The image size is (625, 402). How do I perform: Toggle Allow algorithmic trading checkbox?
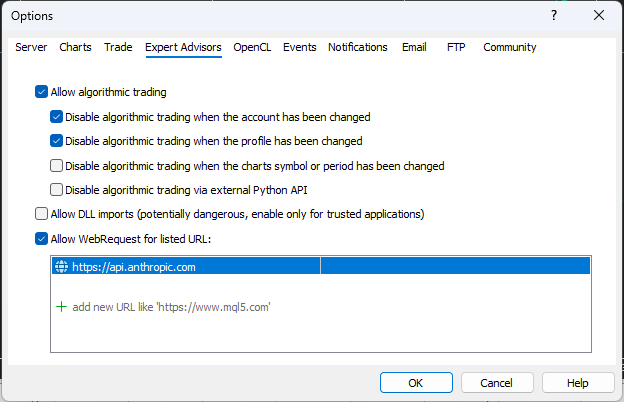tap(41, 92)
